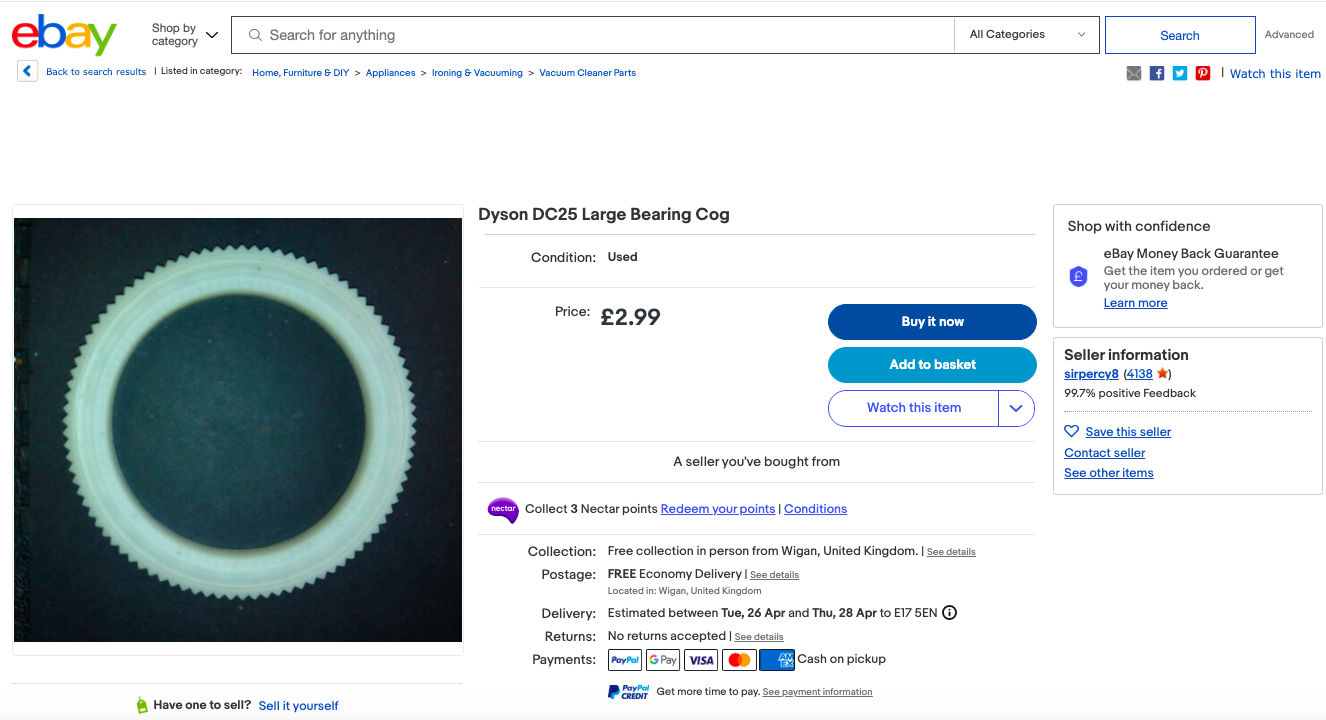
Task: Share listing on Pinterest icon
Action: point(1203,73)
